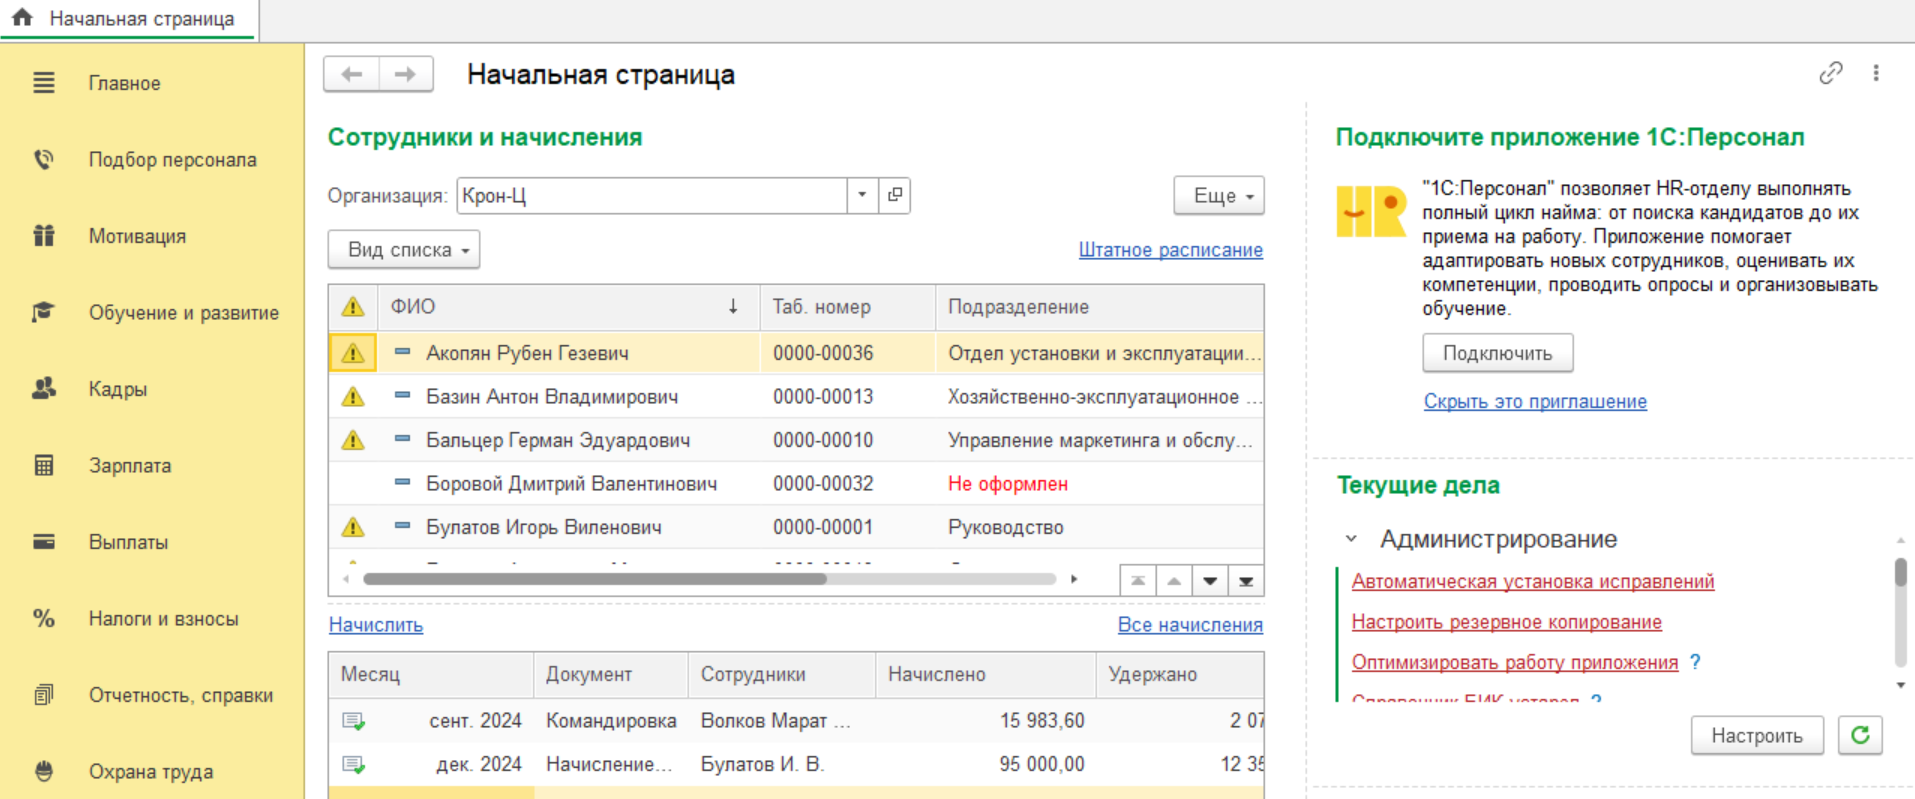Open the Зарплата section

click(129, 465)
